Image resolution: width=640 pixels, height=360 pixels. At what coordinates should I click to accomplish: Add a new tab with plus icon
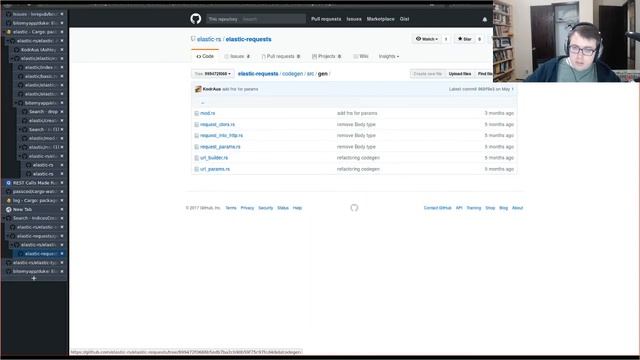(34, 278)
